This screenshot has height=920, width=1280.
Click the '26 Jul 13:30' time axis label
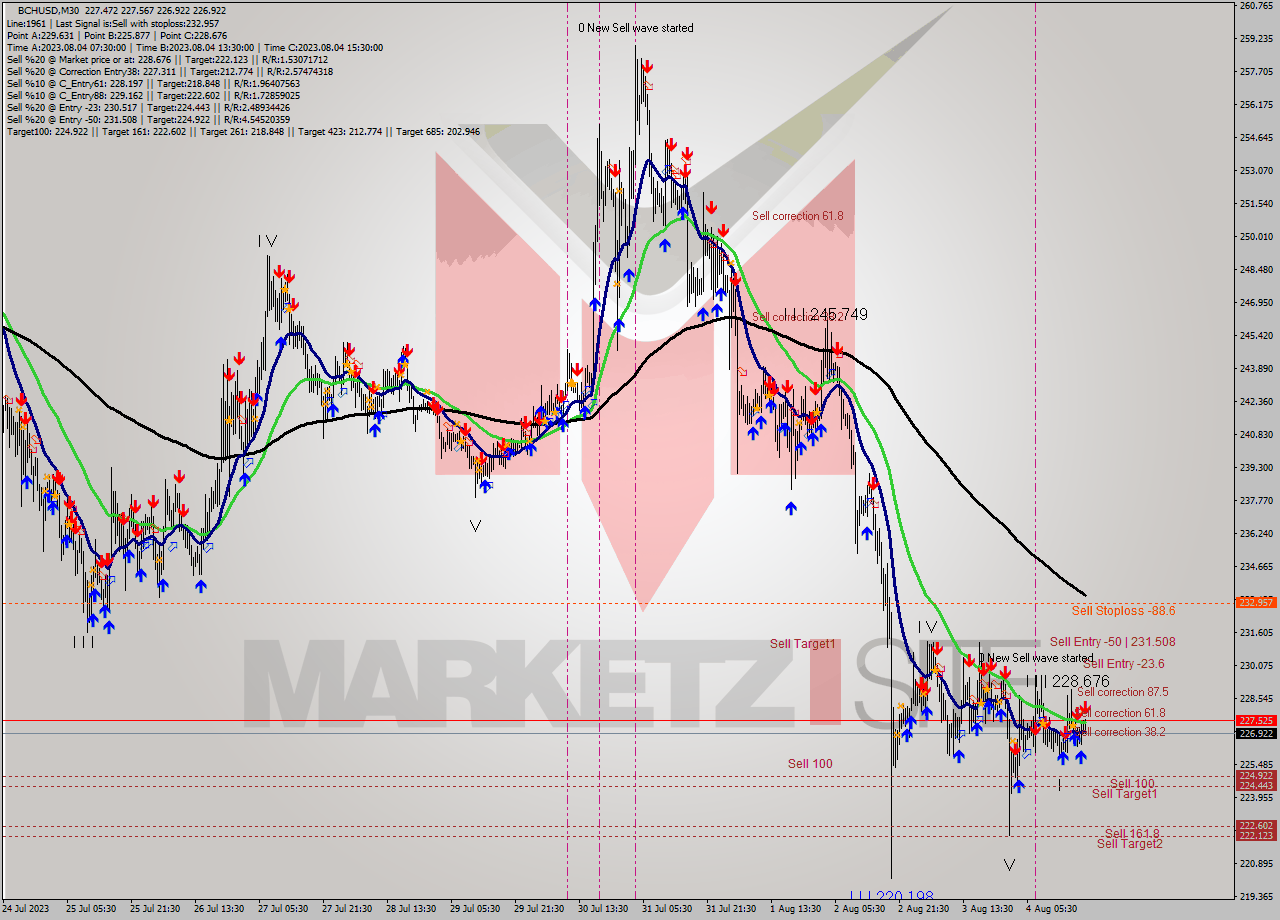pyautogui.click(x=217, y=909)
